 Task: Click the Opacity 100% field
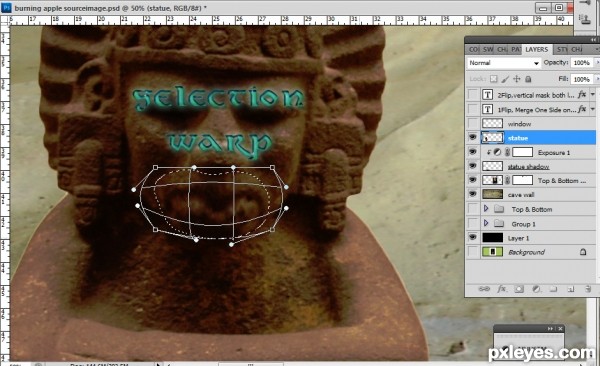pyautogui.click(x=582, y=62)
